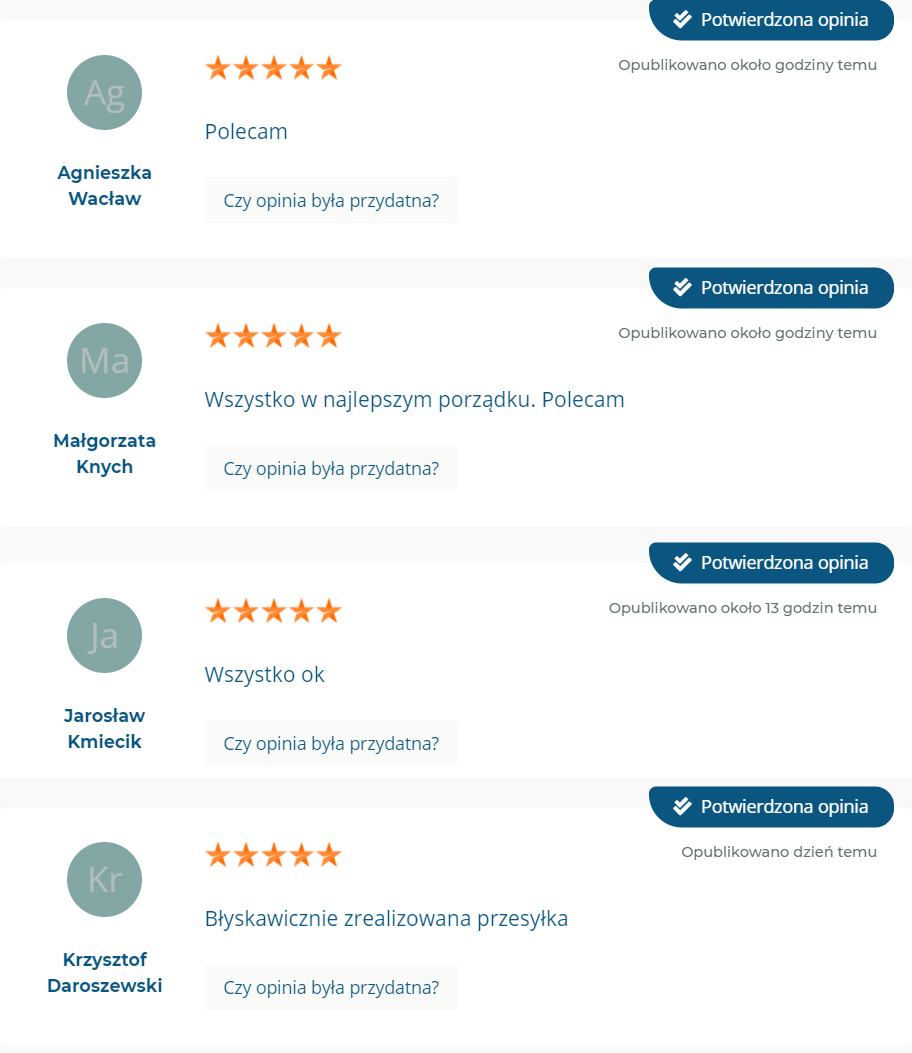Open Agnieszka Wacław reviewer name
The height and width of the screenshot is (1053, 912).
pos(104,185)
